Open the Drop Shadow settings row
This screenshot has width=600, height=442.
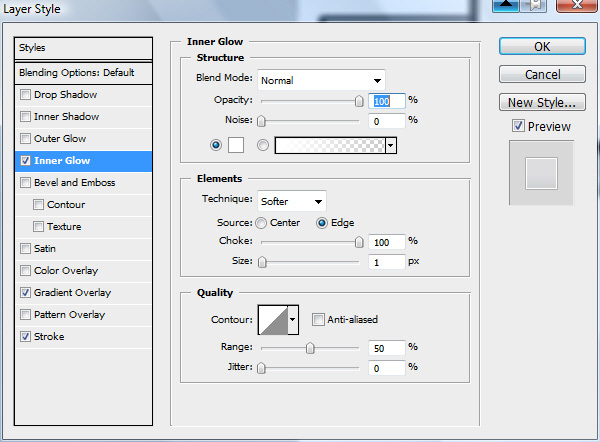[x=83, y=95]
